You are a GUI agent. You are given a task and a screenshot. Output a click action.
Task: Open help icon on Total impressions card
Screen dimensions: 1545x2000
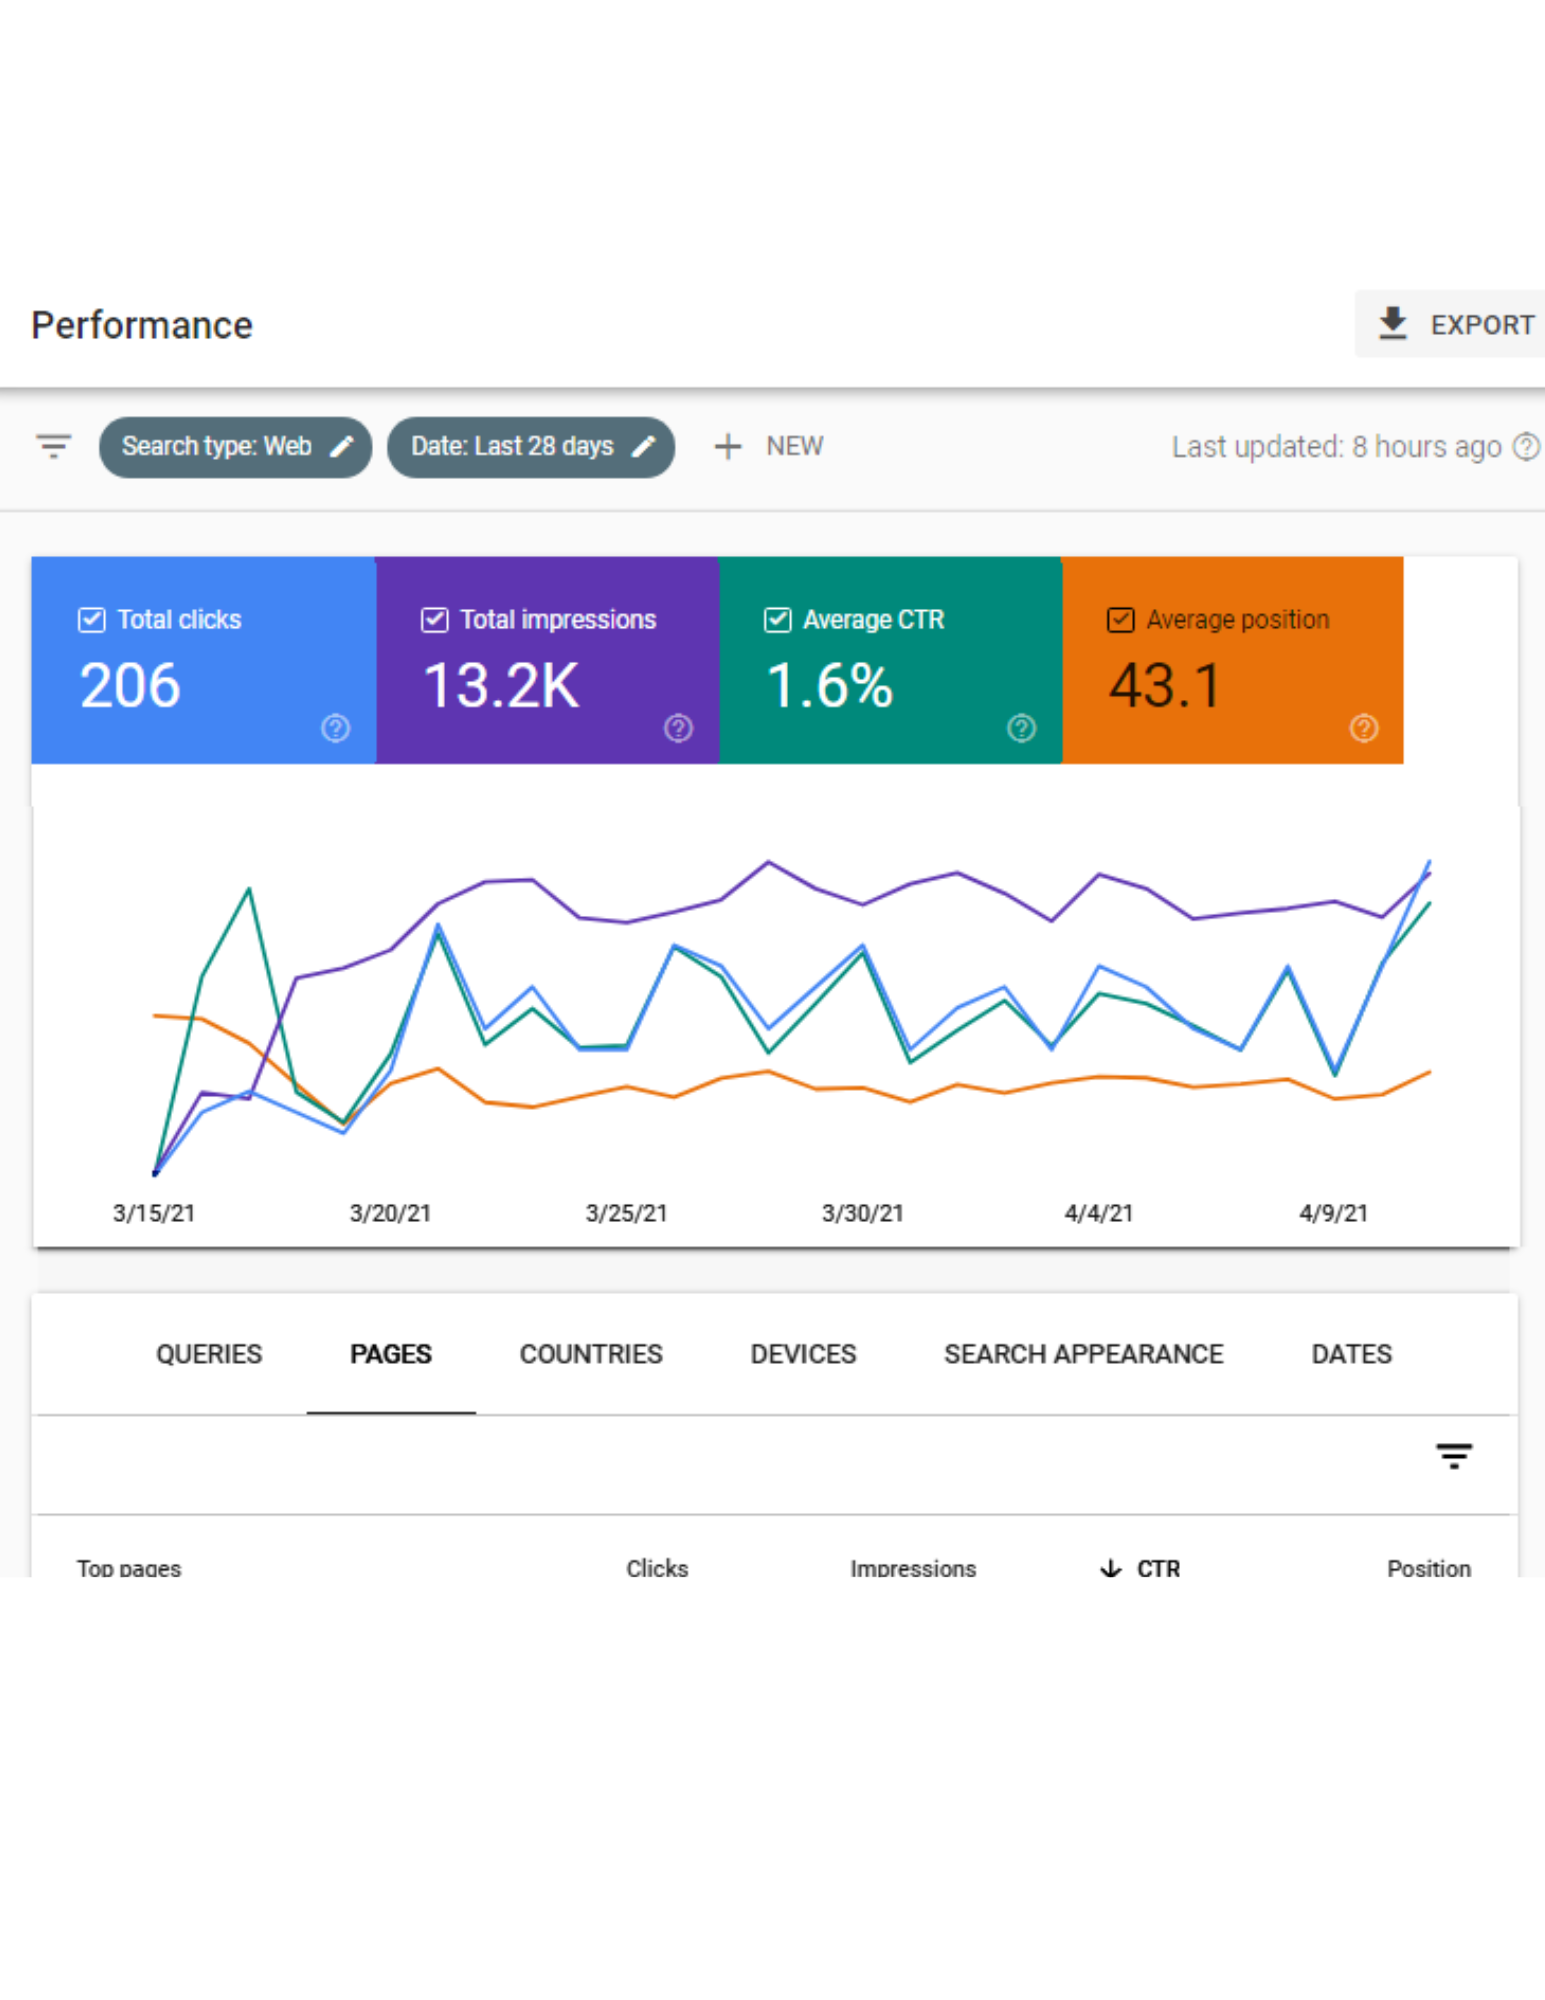click(678, 728)
